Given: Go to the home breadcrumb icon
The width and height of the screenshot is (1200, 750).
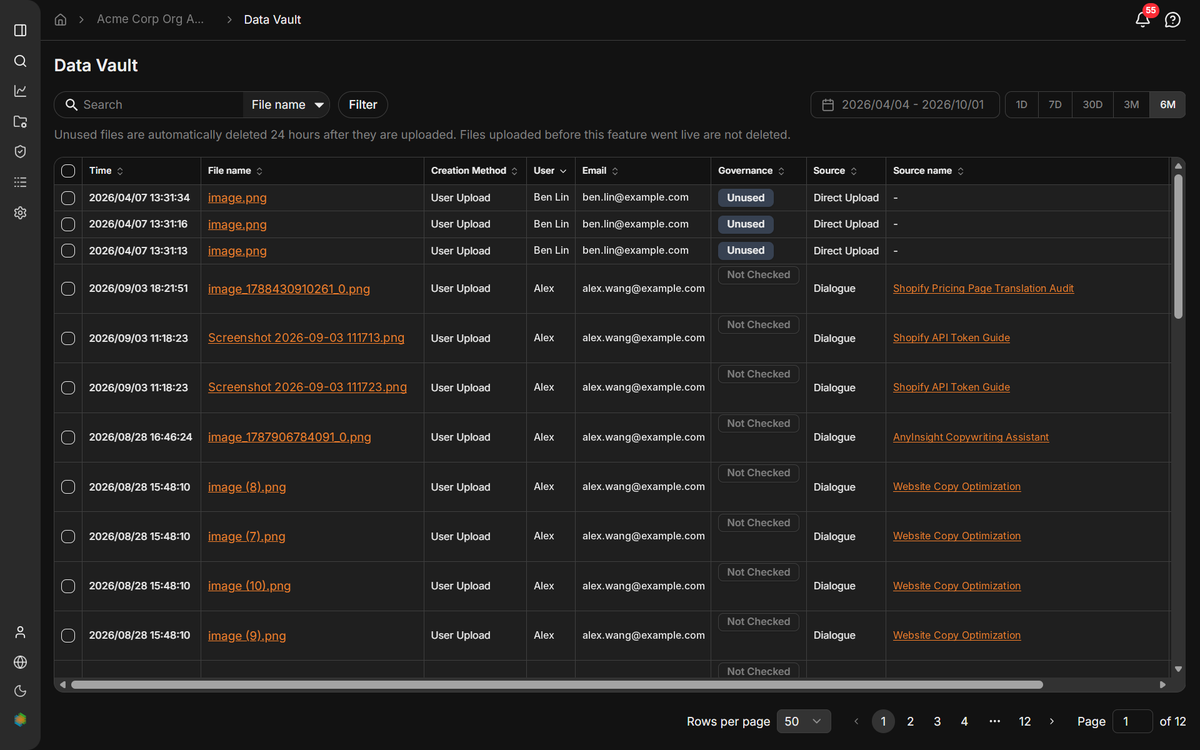Looking at the screenshot, I should point(61,19).
